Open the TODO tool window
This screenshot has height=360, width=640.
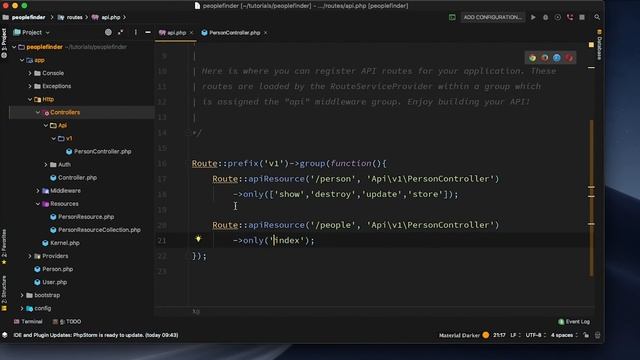(x=67, y=322)
